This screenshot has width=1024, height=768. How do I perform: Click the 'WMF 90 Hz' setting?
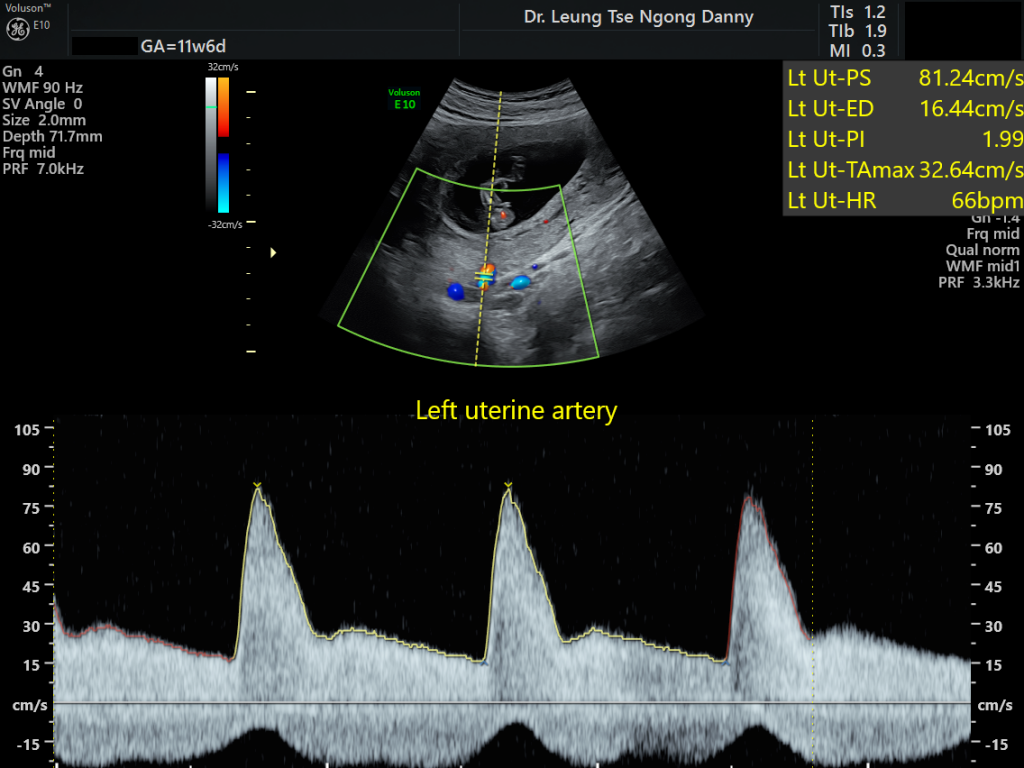click(42, 88)
